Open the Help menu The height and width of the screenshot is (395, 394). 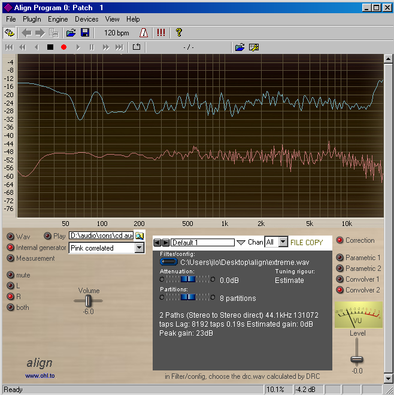tap(133, 19)
